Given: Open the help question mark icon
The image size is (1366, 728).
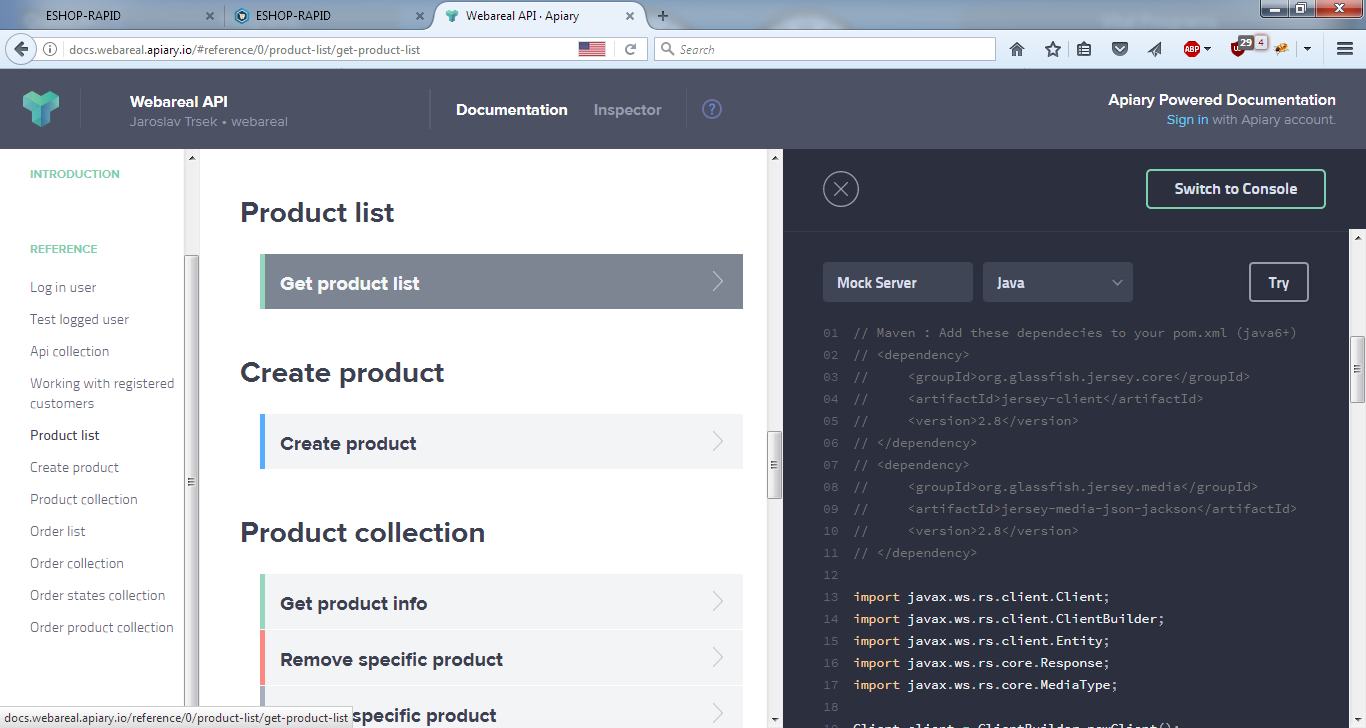Looking at the screenshot, I should tap(712, 110).
